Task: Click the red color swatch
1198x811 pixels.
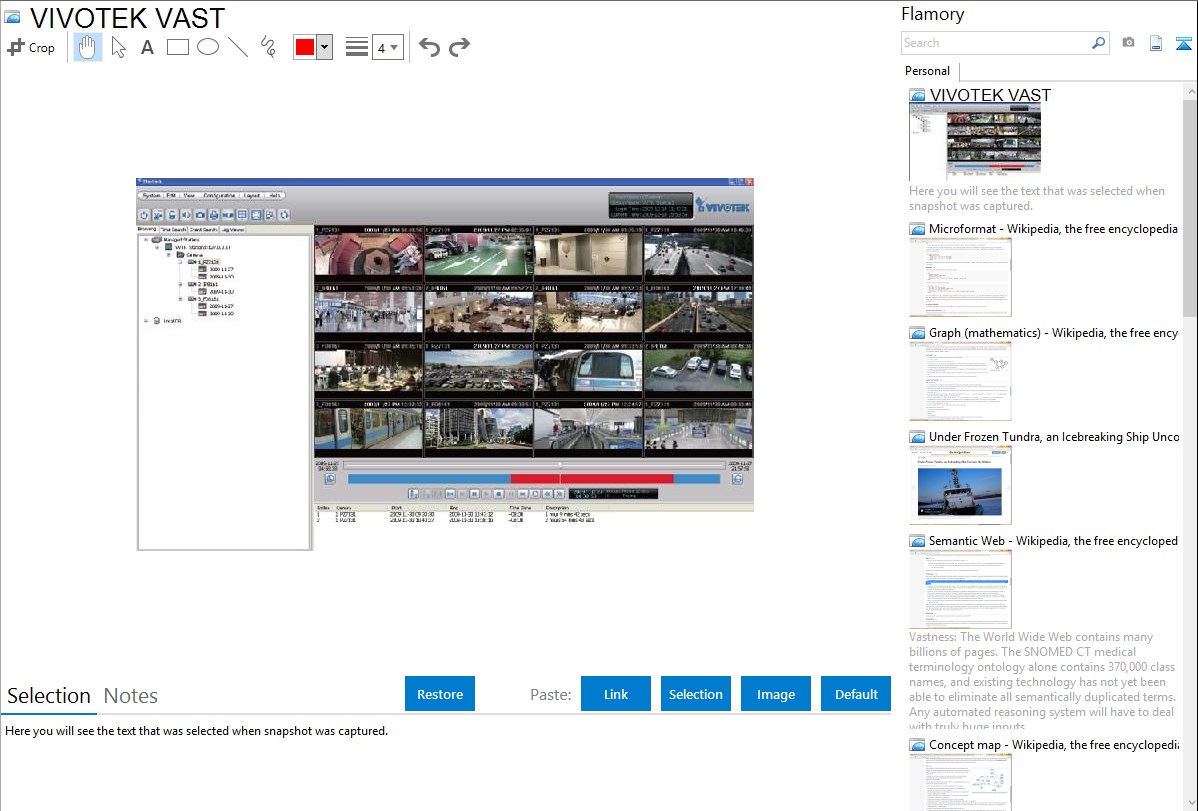Action: 305,47
